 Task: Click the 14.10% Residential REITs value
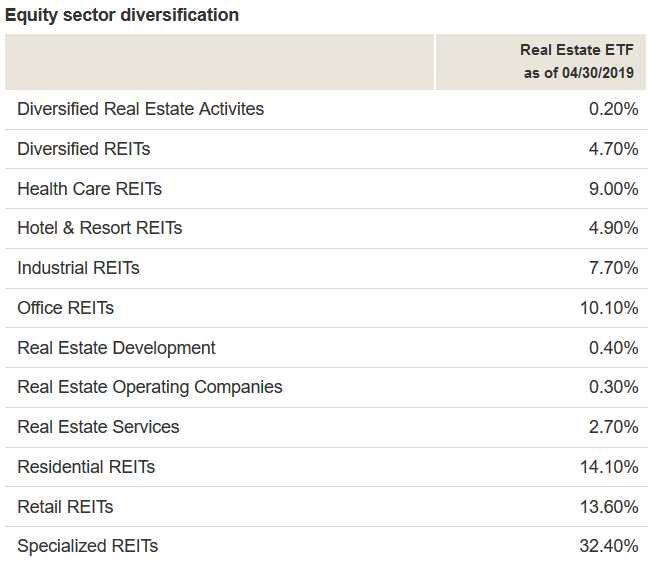click(609, 467)
